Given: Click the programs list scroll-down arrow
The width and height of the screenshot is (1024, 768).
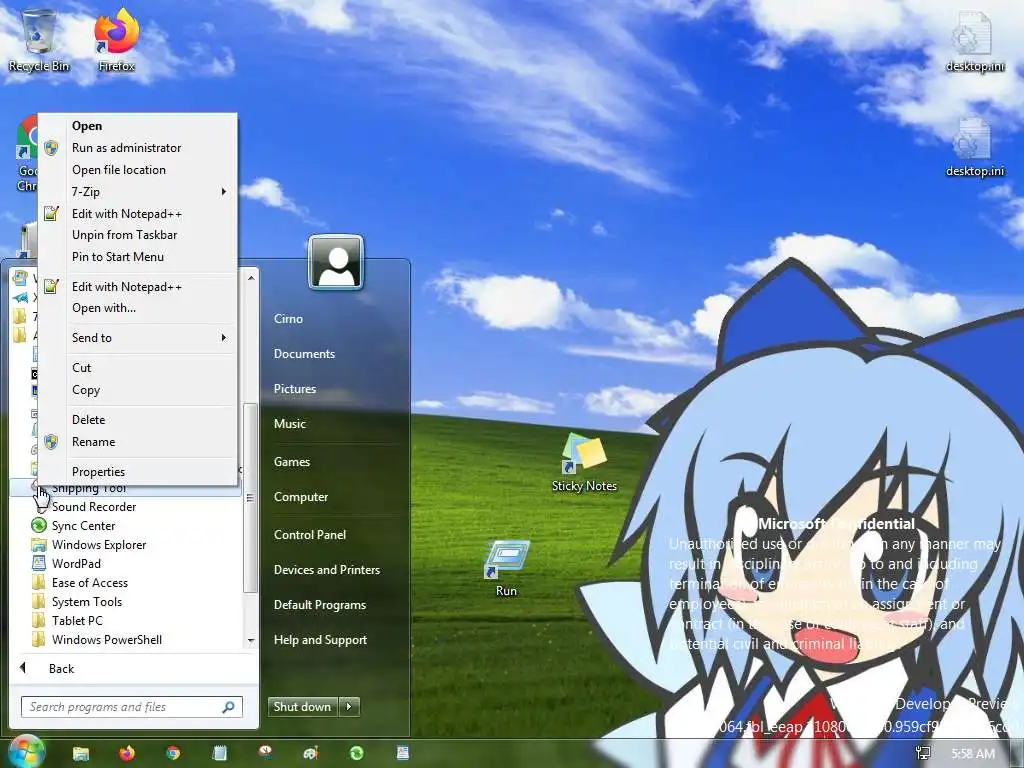Looking at the screenshot, I should point(251,641).
